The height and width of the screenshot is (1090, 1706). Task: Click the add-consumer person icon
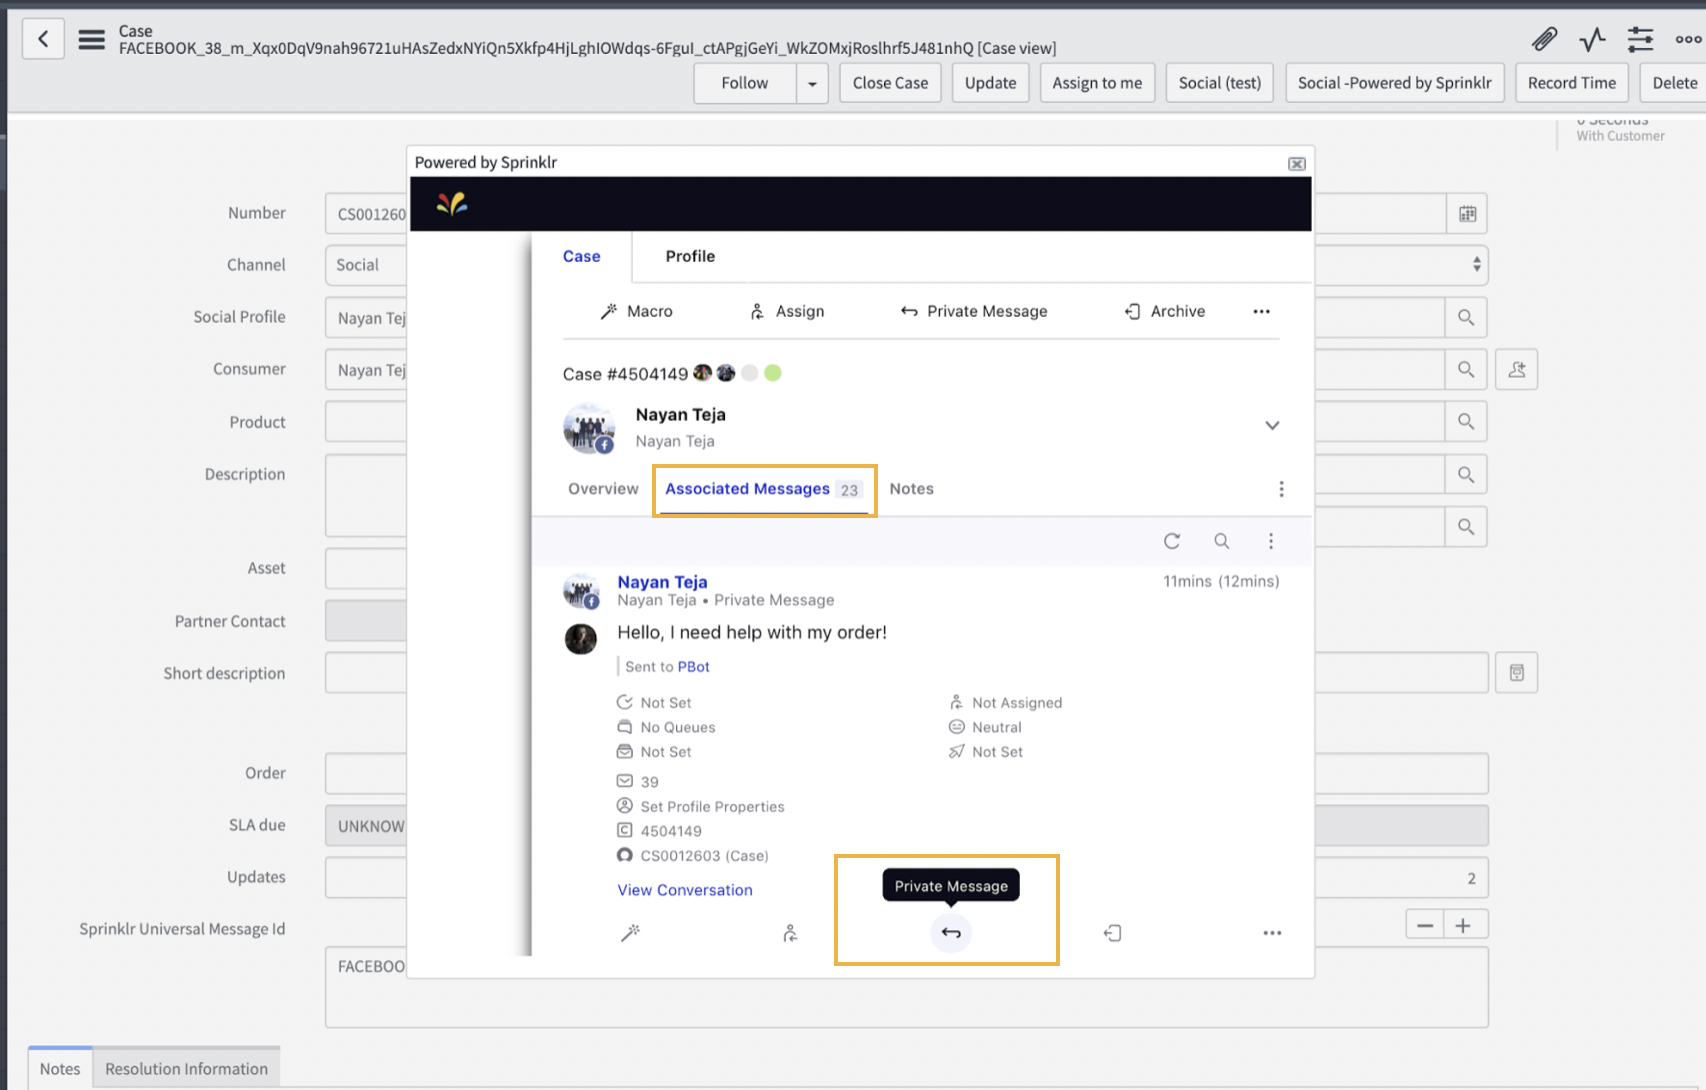(1516, 369)
